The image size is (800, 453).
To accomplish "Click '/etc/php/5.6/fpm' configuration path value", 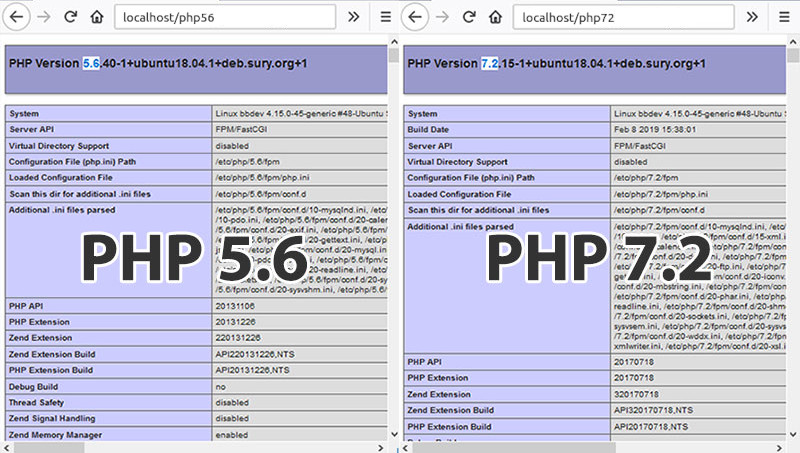I will (247, 162).
